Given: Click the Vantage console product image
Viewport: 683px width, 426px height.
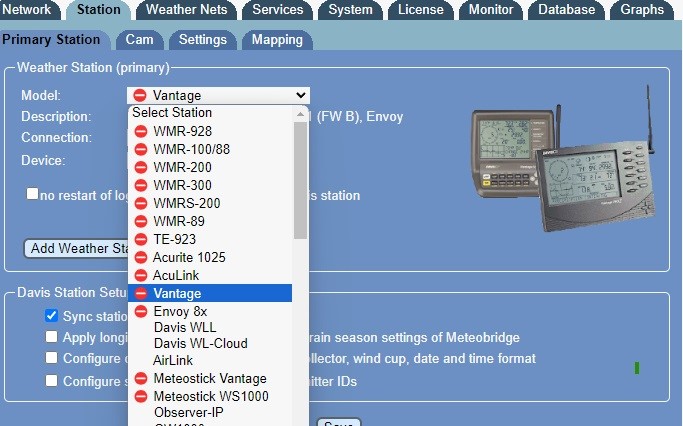Looking at the screenshot, I should pos(564,159).
